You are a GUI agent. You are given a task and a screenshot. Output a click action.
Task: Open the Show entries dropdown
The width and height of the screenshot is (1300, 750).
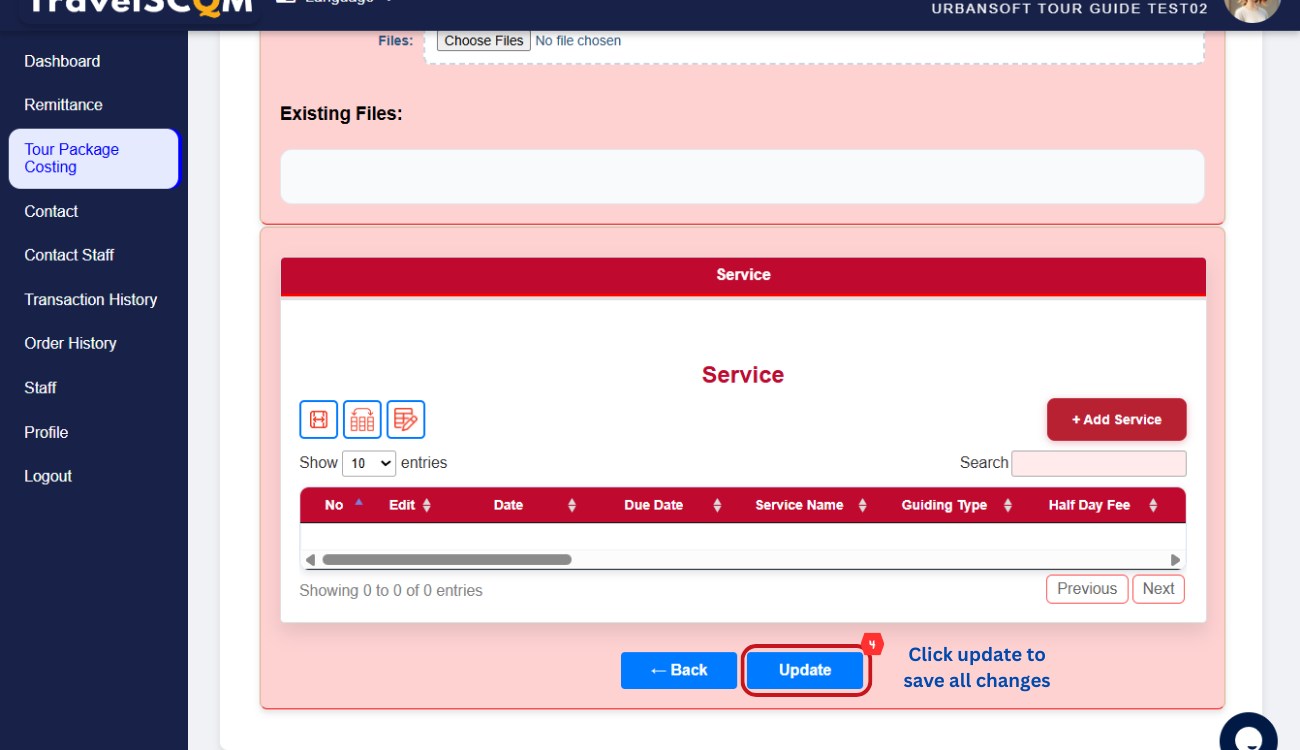[x=369, y=464]
